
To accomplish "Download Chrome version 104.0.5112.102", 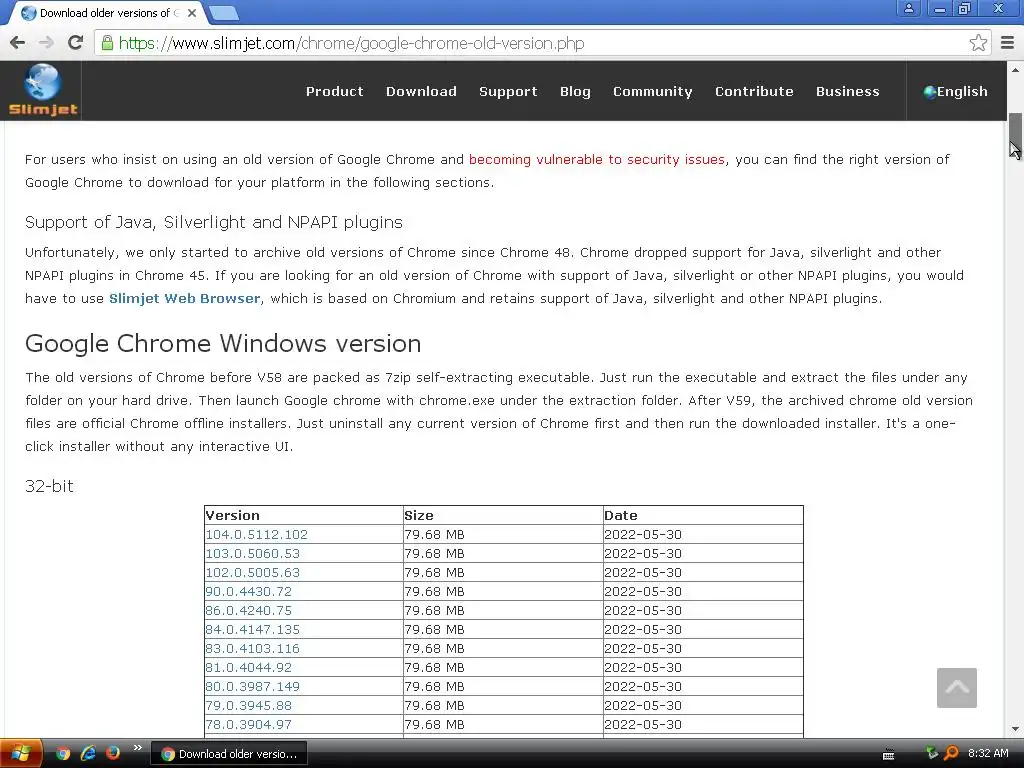I will [x=257, y=534].
